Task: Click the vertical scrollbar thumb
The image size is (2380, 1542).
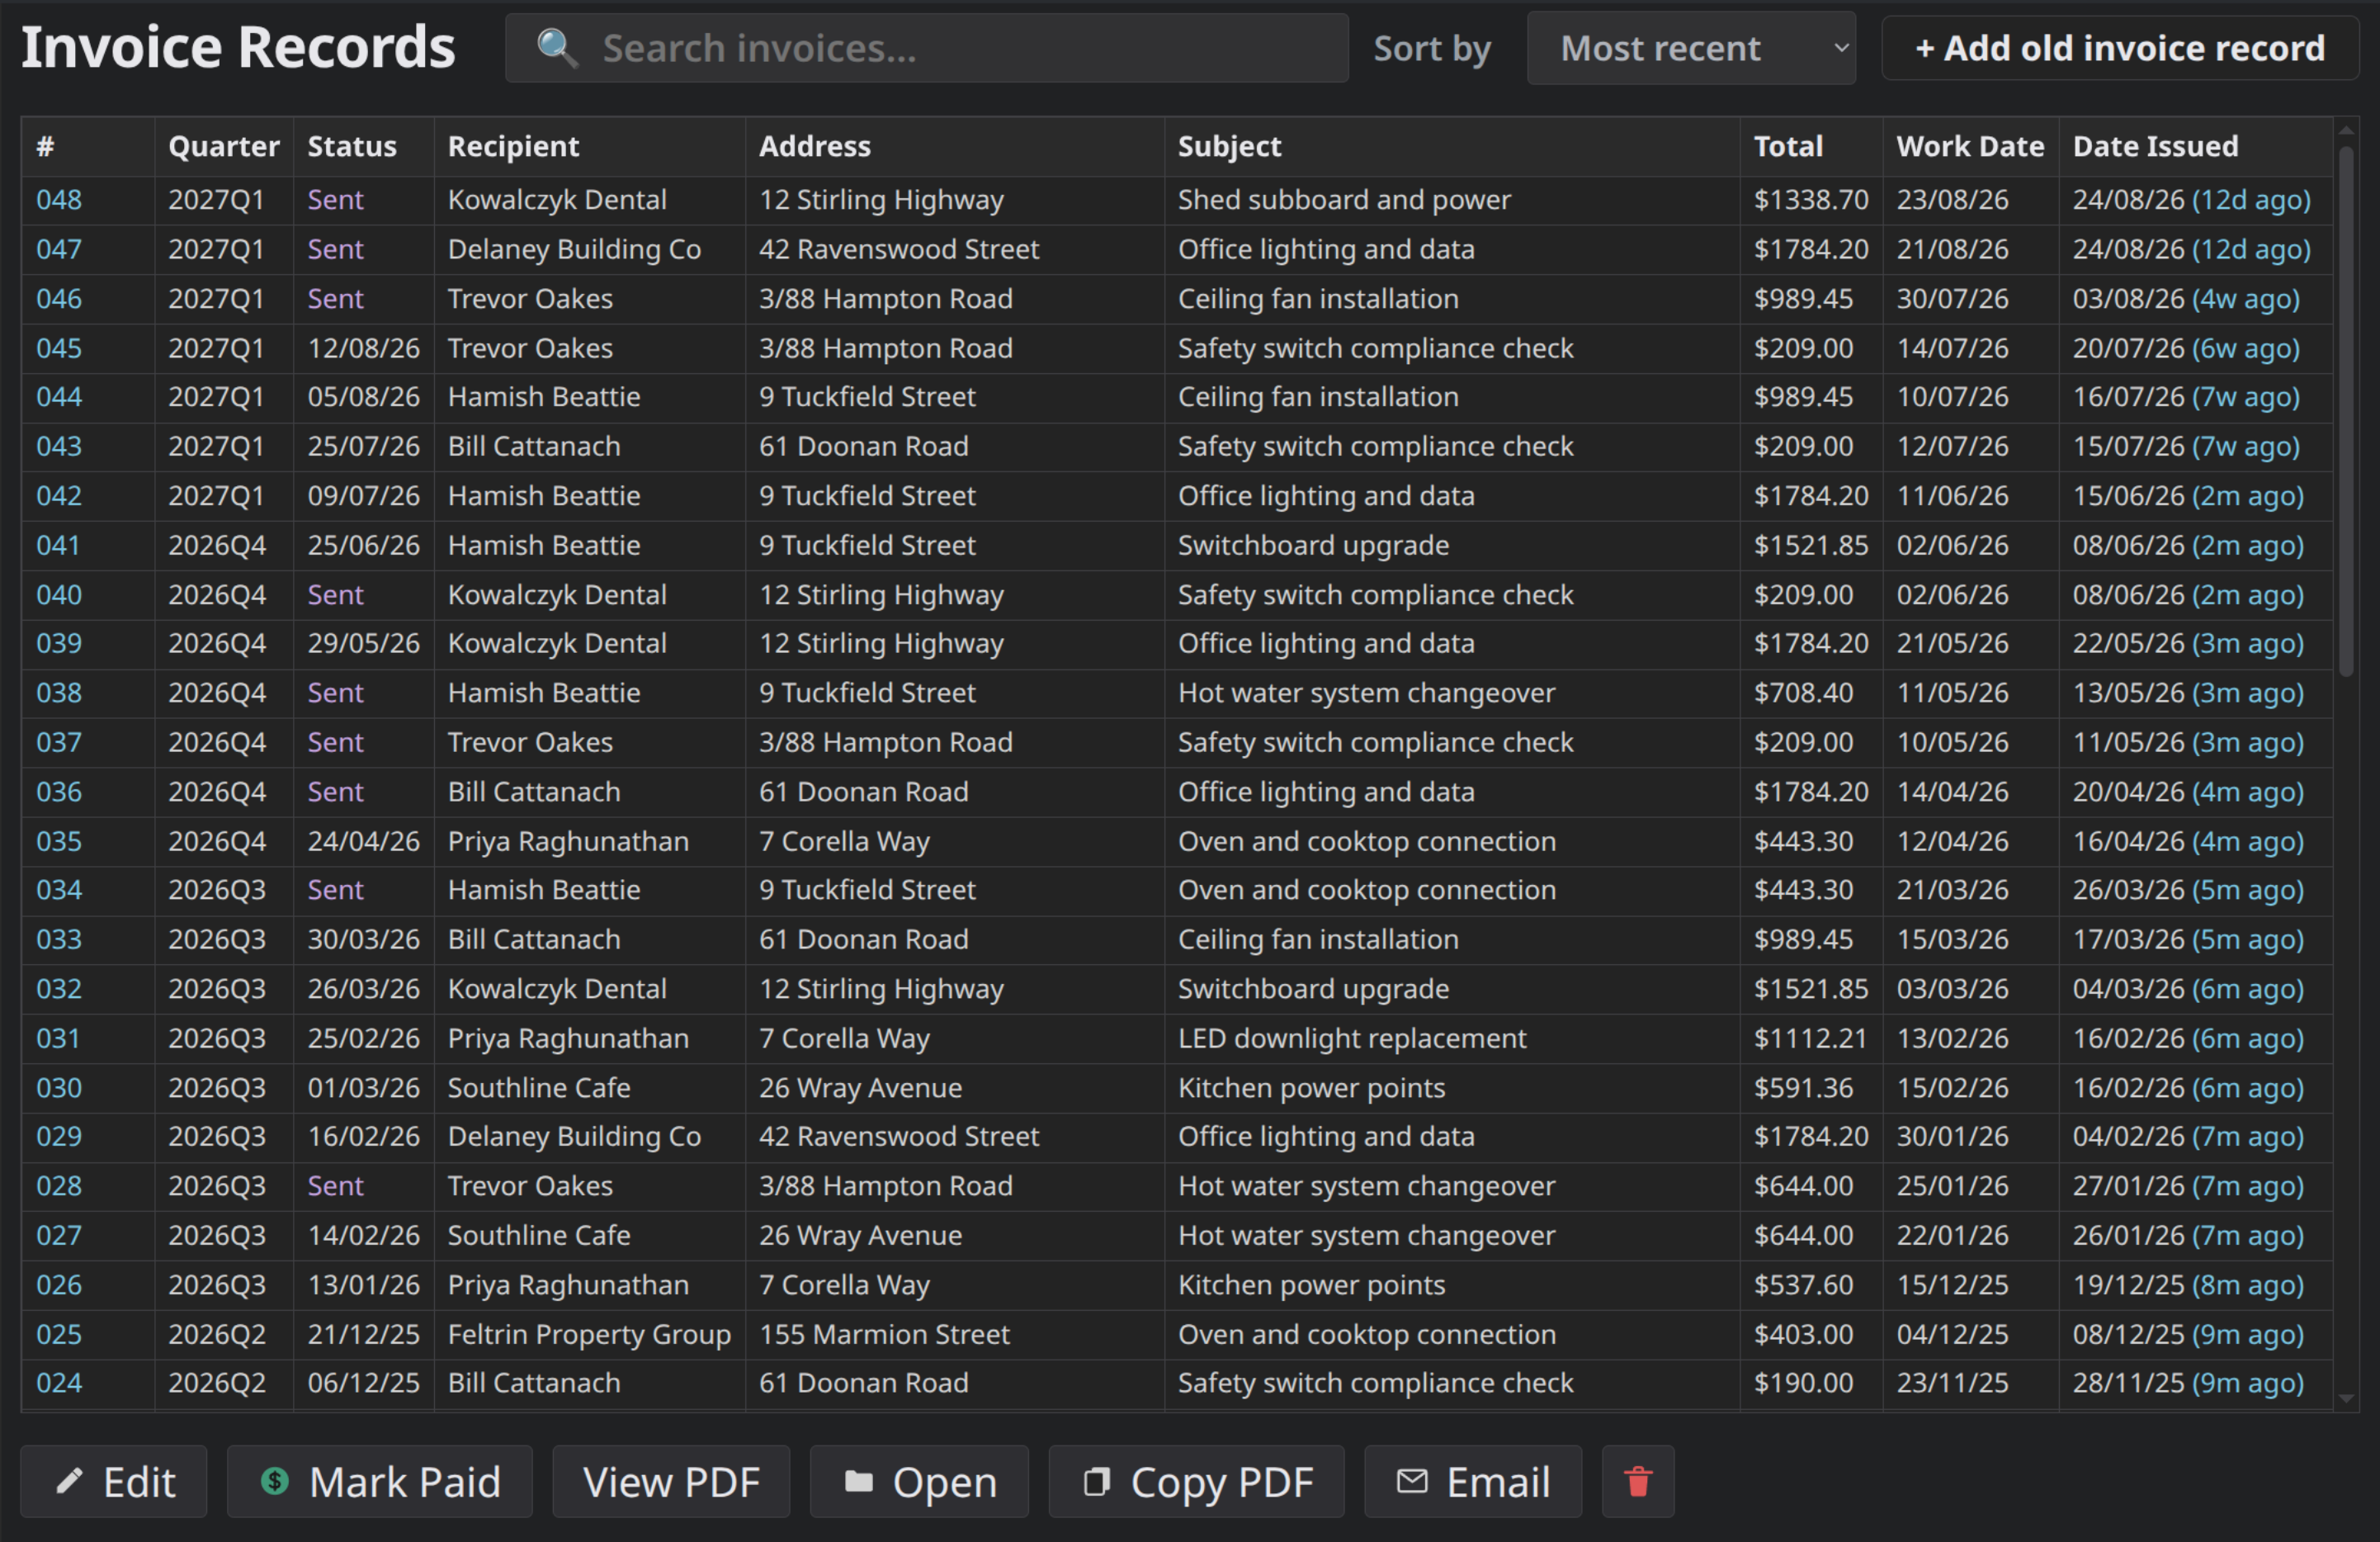Action: (x=2346, y=411)
